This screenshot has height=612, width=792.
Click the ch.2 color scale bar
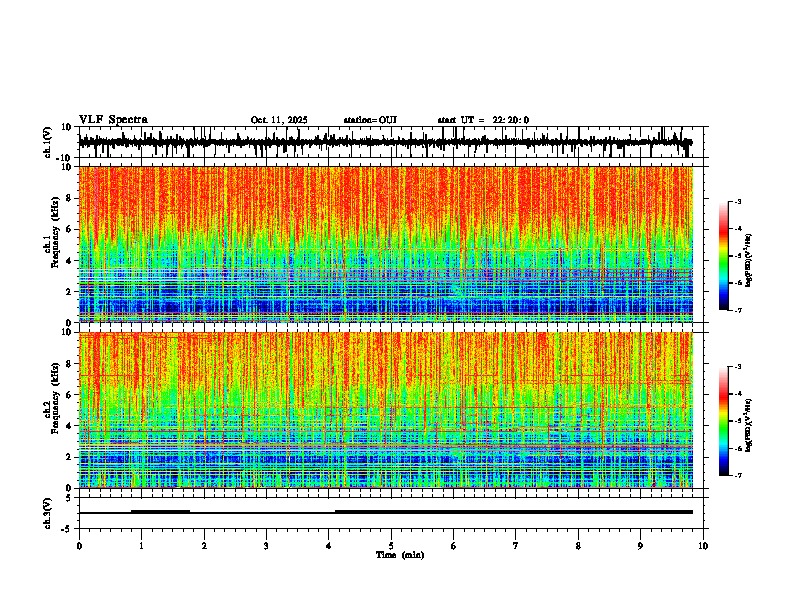click(724, 421)
